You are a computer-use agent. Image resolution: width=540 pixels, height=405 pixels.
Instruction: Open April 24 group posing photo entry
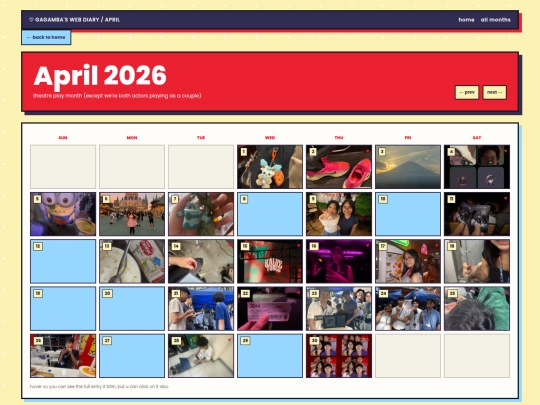pyautogui.click(x=408, y=309)
